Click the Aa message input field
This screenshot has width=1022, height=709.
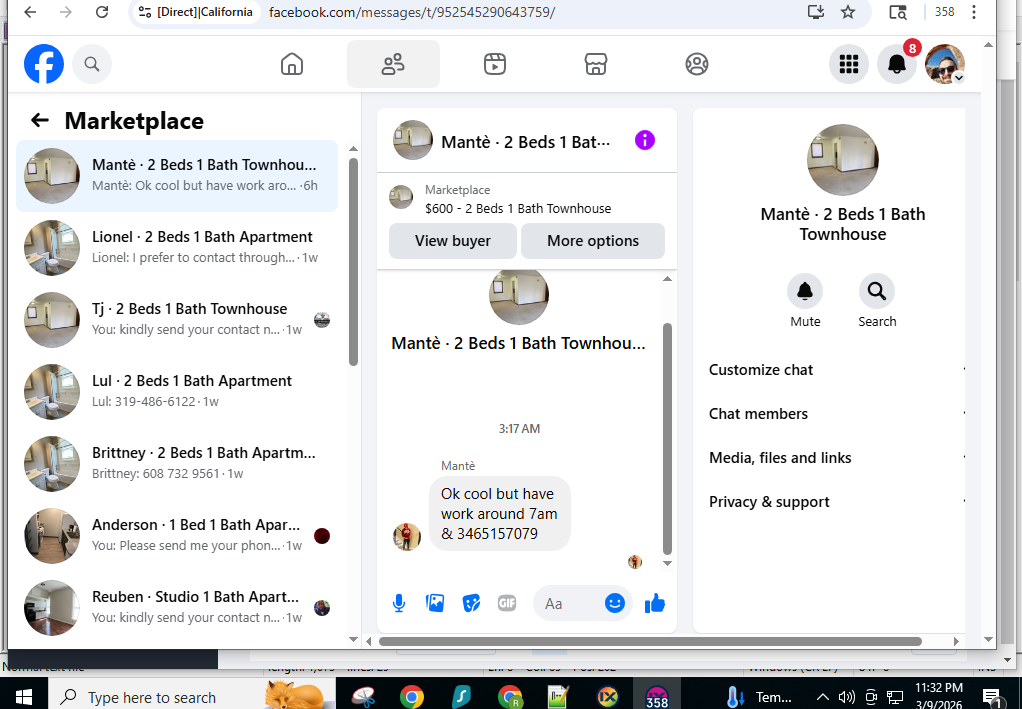click(567, 603)
